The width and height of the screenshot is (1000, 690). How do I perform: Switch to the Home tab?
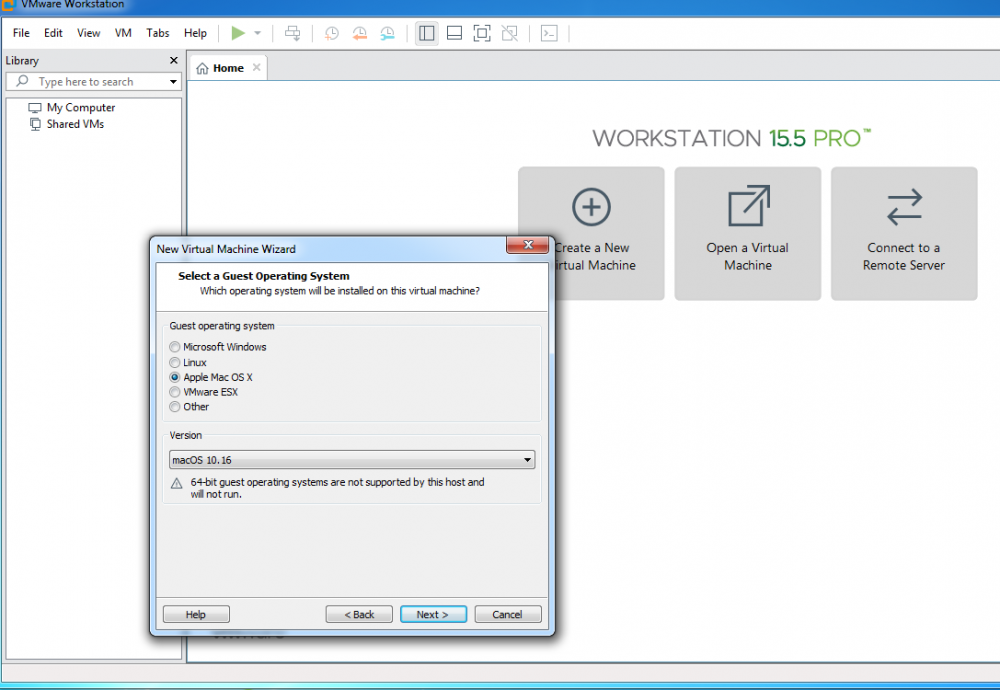coord(228,68)
